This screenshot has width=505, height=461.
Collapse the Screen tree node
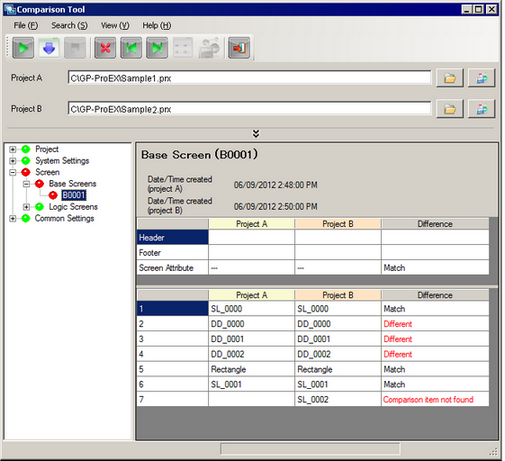(x=12, y=172)
